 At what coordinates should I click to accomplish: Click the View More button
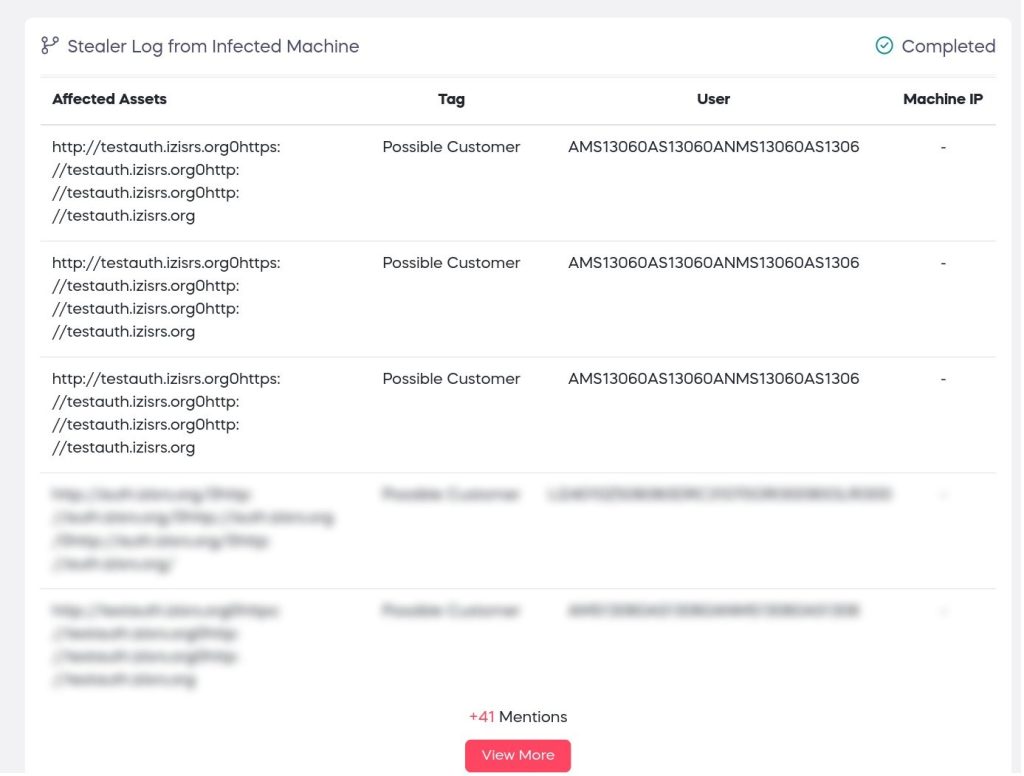(518, 755)
